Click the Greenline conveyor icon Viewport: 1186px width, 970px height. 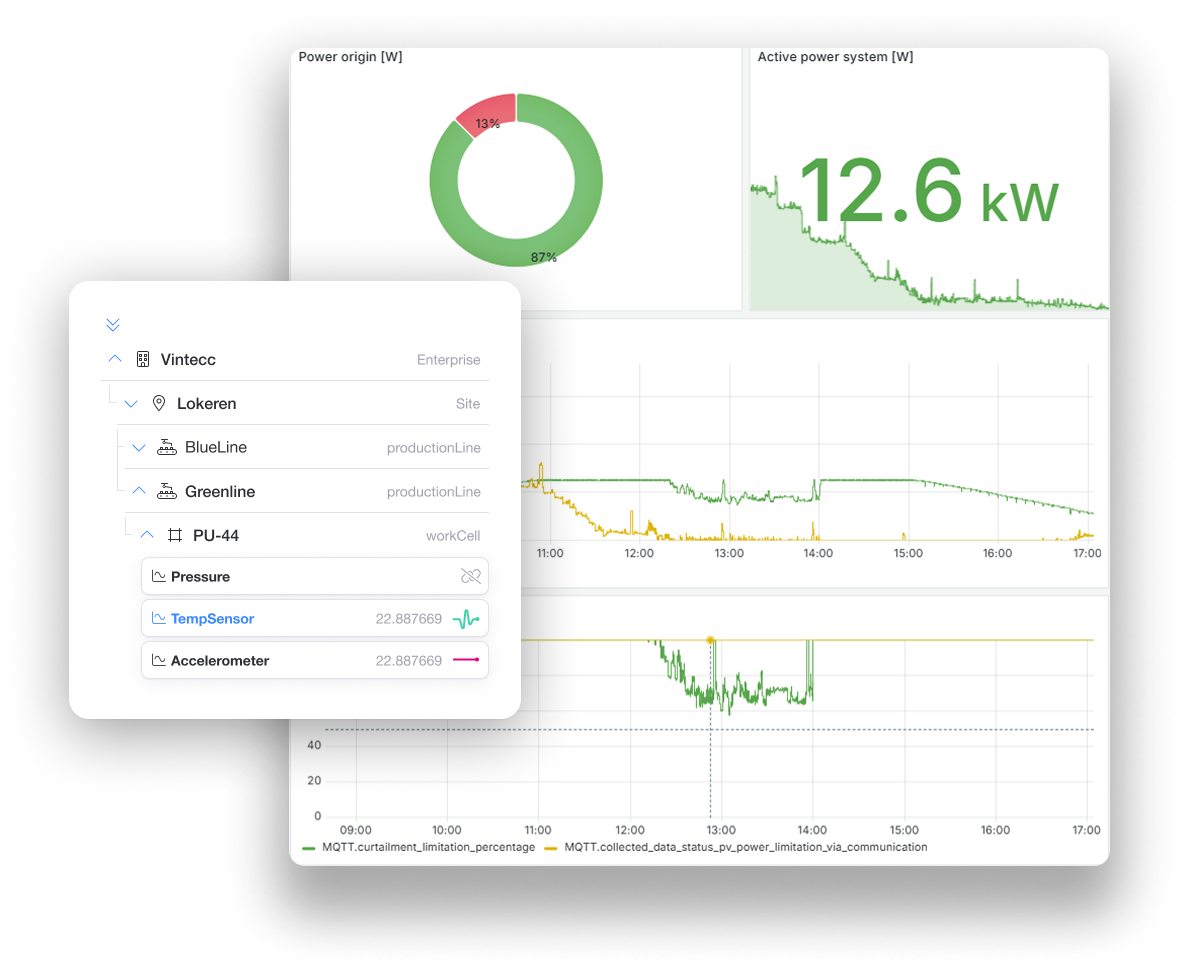166,491
